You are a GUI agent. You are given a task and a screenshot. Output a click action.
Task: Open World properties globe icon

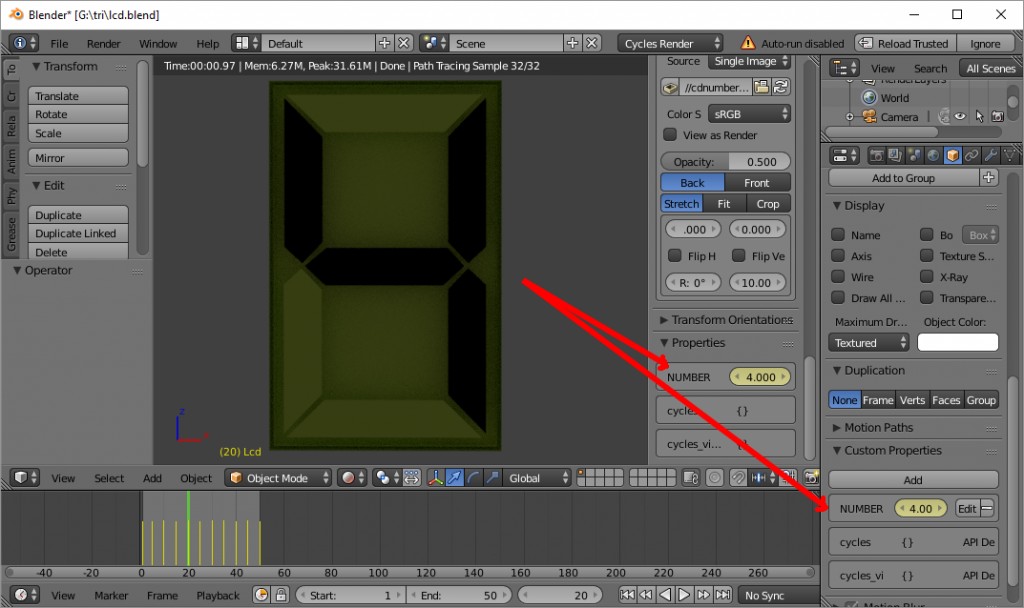coord(933,155)
